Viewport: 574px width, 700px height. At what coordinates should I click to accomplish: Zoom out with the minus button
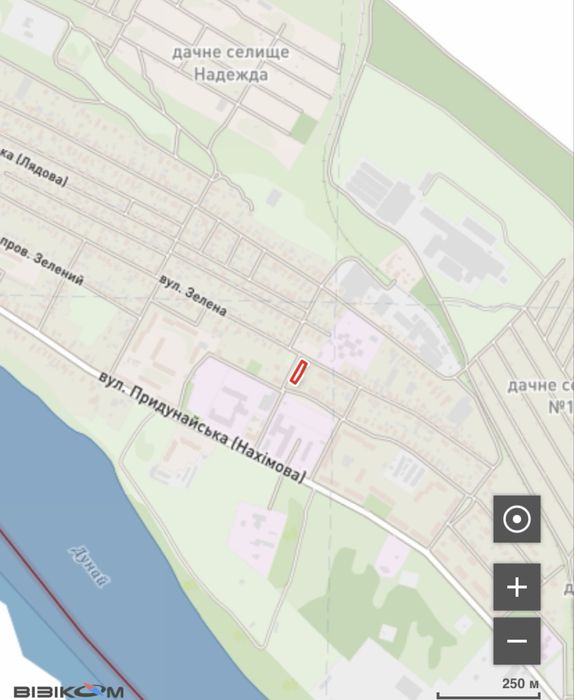[x=517, y=641]
